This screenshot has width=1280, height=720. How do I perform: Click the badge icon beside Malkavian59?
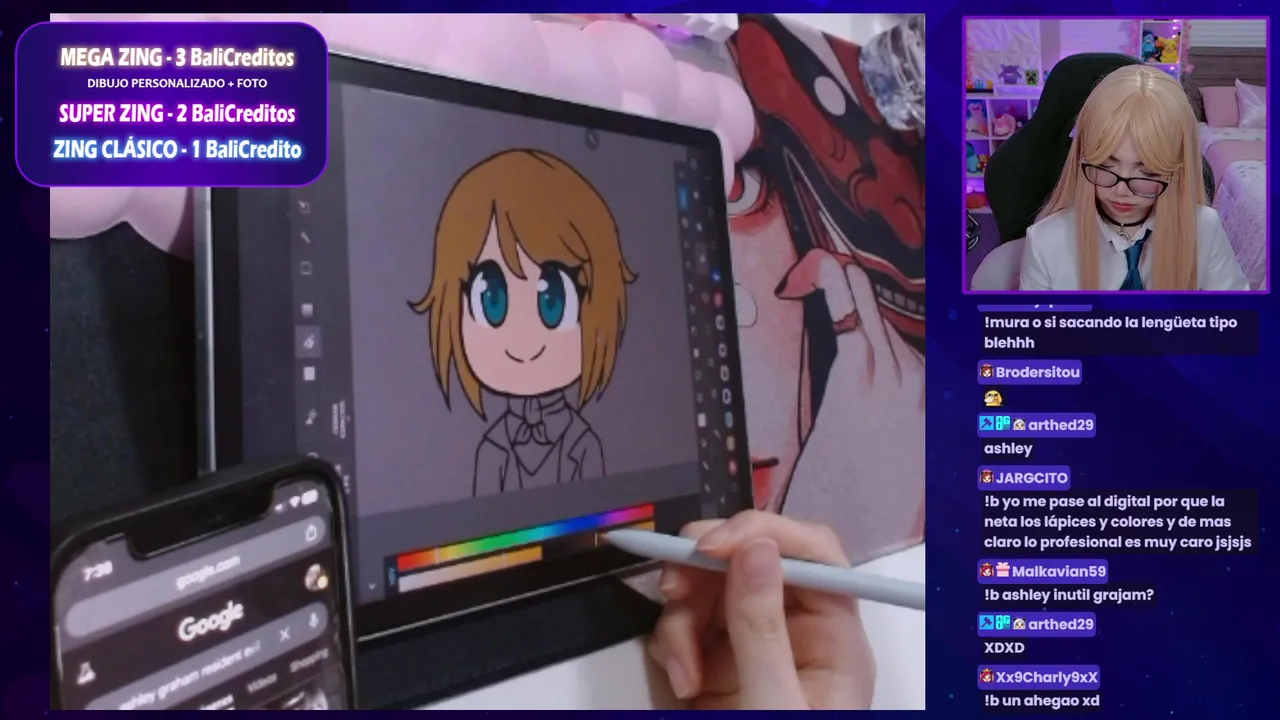point(1002,571)
